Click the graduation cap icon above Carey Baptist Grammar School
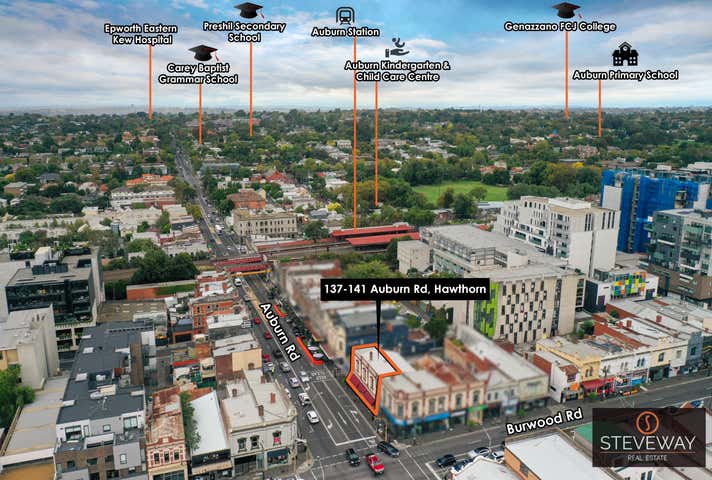Screen dimensions: 712x480 [x=203, y=53]
